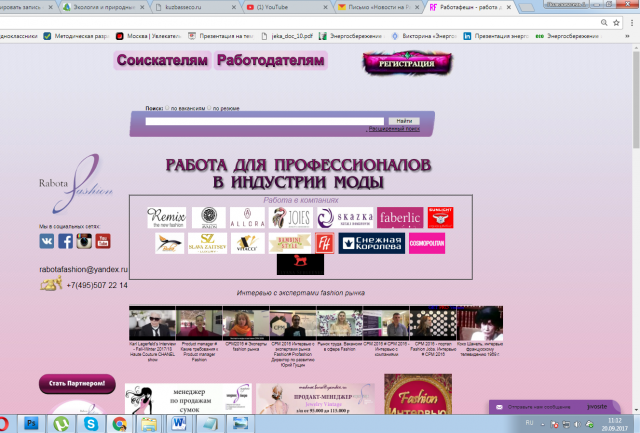Open the jeka_doc_10.pdf bookmark
The image size is (640, 433).
point(287,36)
